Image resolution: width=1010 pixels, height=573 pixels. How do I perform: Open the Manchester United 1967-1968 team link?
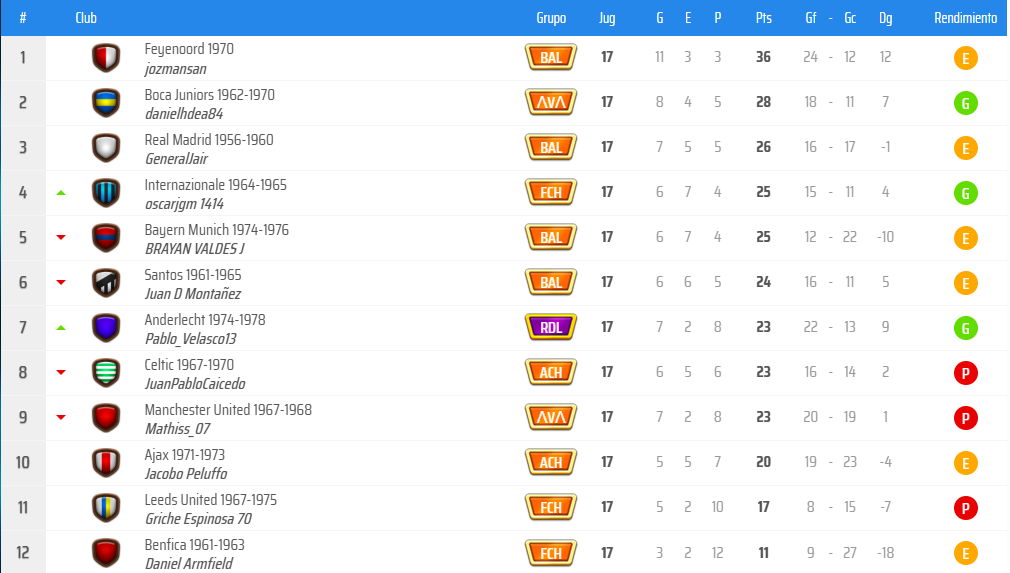point(228,410)
